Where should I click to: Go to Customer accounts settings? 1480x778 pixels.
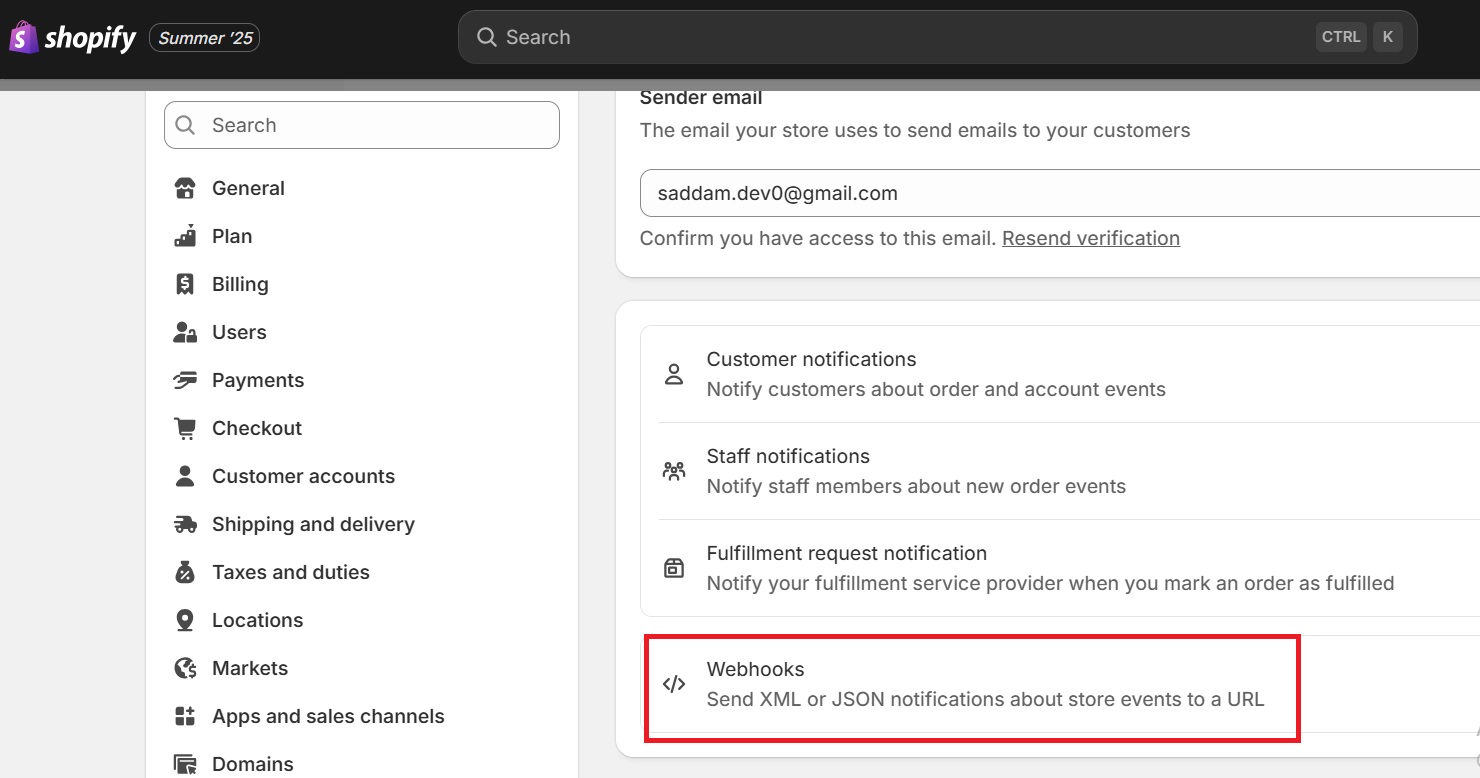pos(303,476)
